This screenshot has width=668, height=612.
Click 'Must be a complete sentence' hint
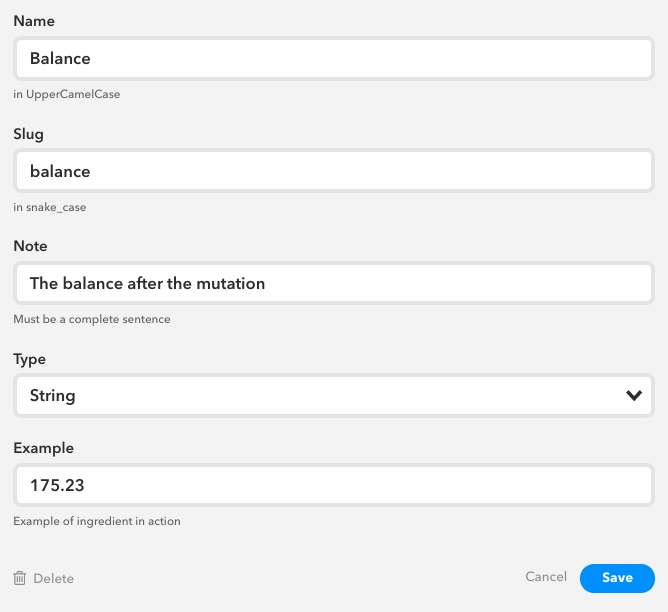pos(92,320)
